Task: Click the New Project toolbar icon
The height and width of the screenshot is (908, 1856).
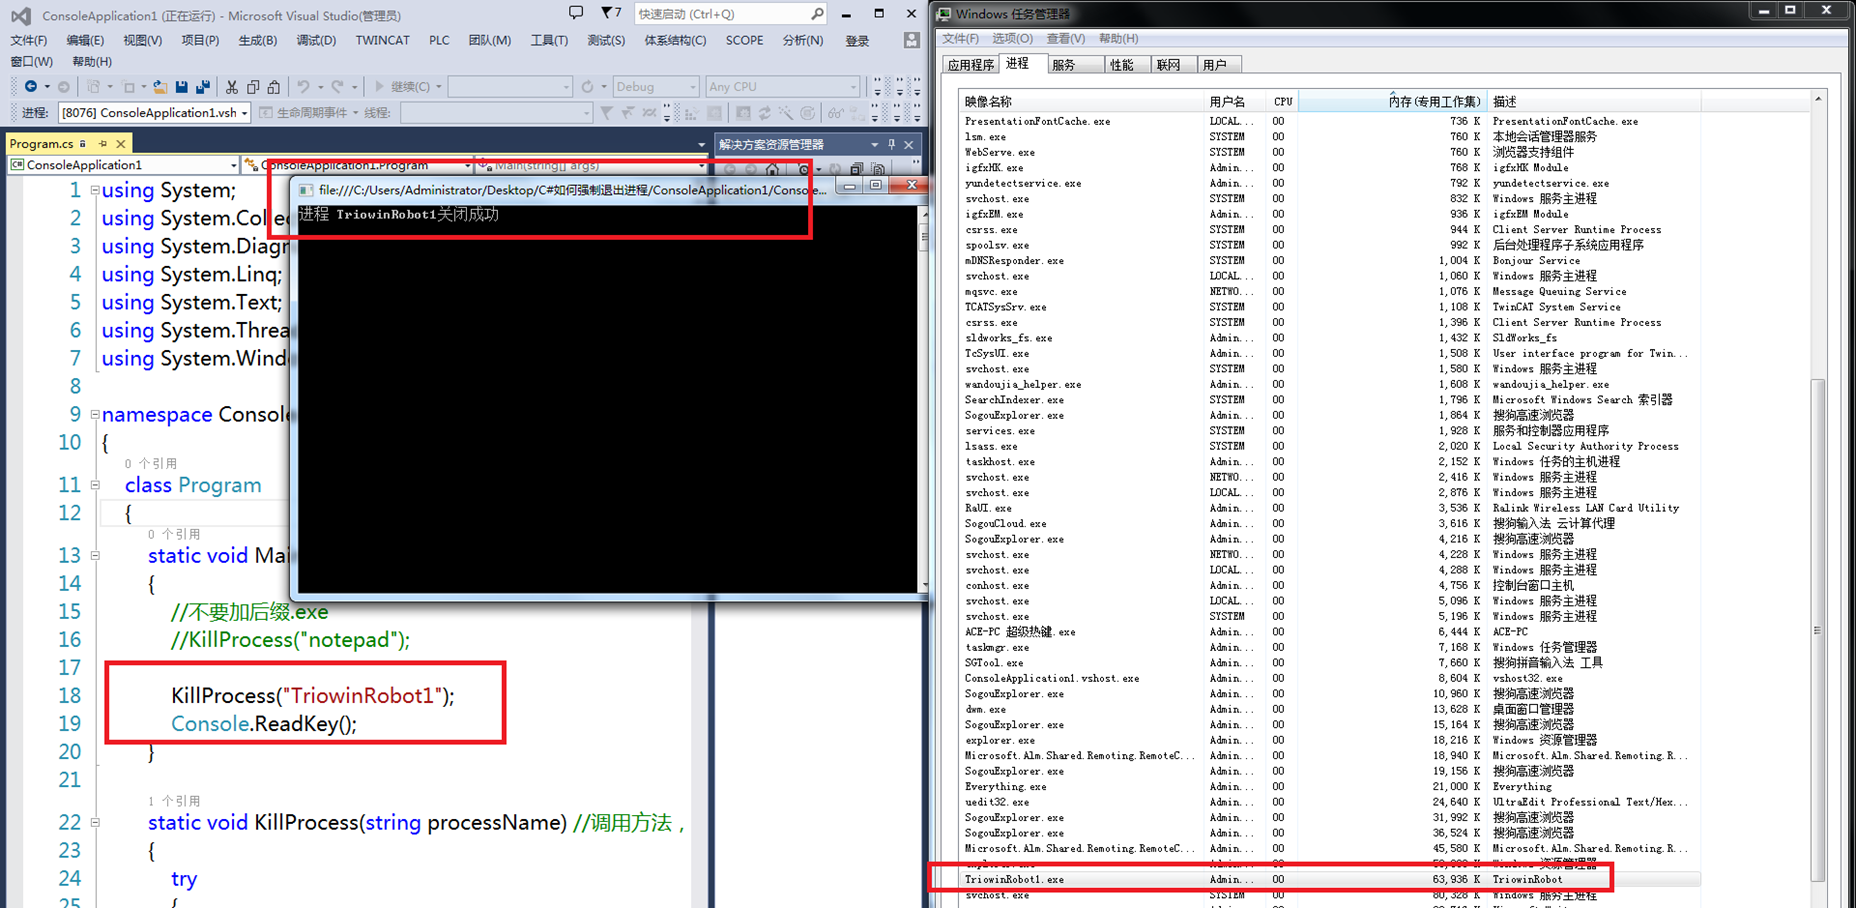Action: click(x=94, y=87)
